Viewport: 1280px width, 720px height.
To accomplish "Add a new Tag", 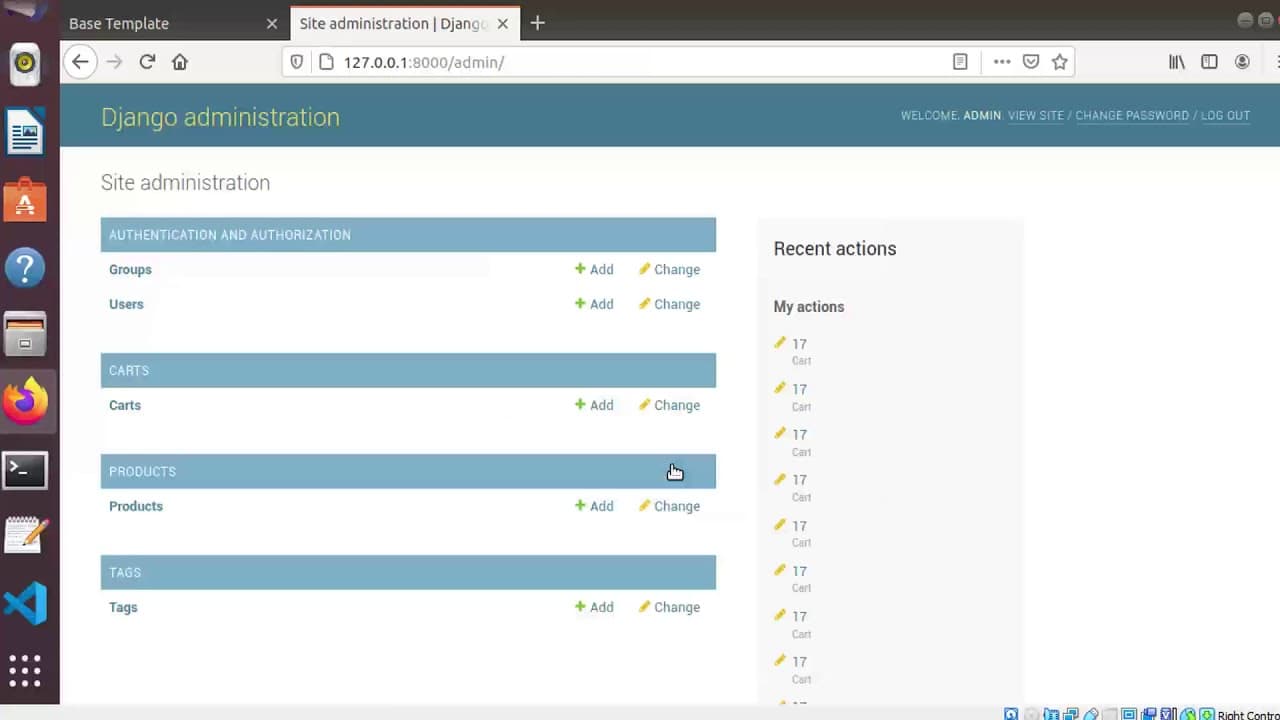I will [594, 607].
